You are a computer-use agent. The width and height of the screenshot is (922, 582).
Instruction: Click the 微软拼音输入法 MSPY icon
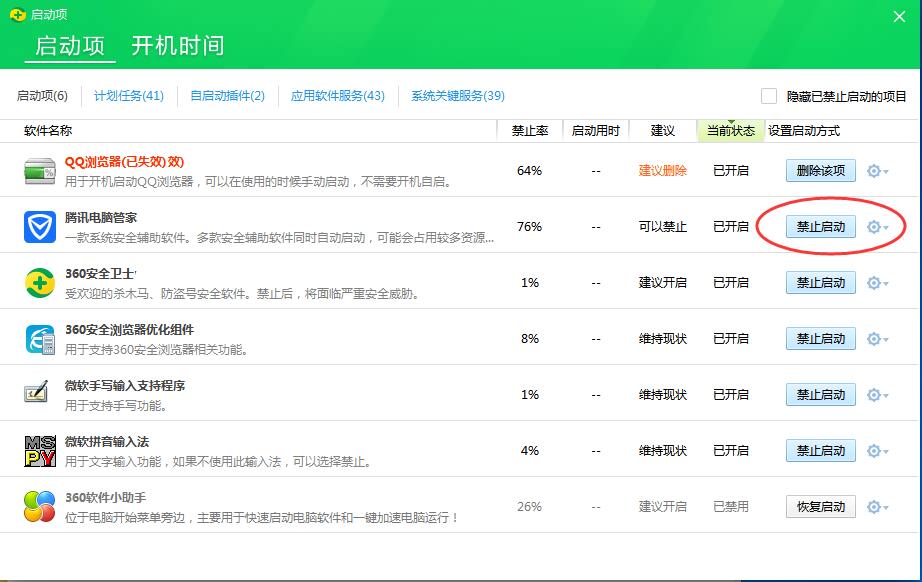coord(40,451)
